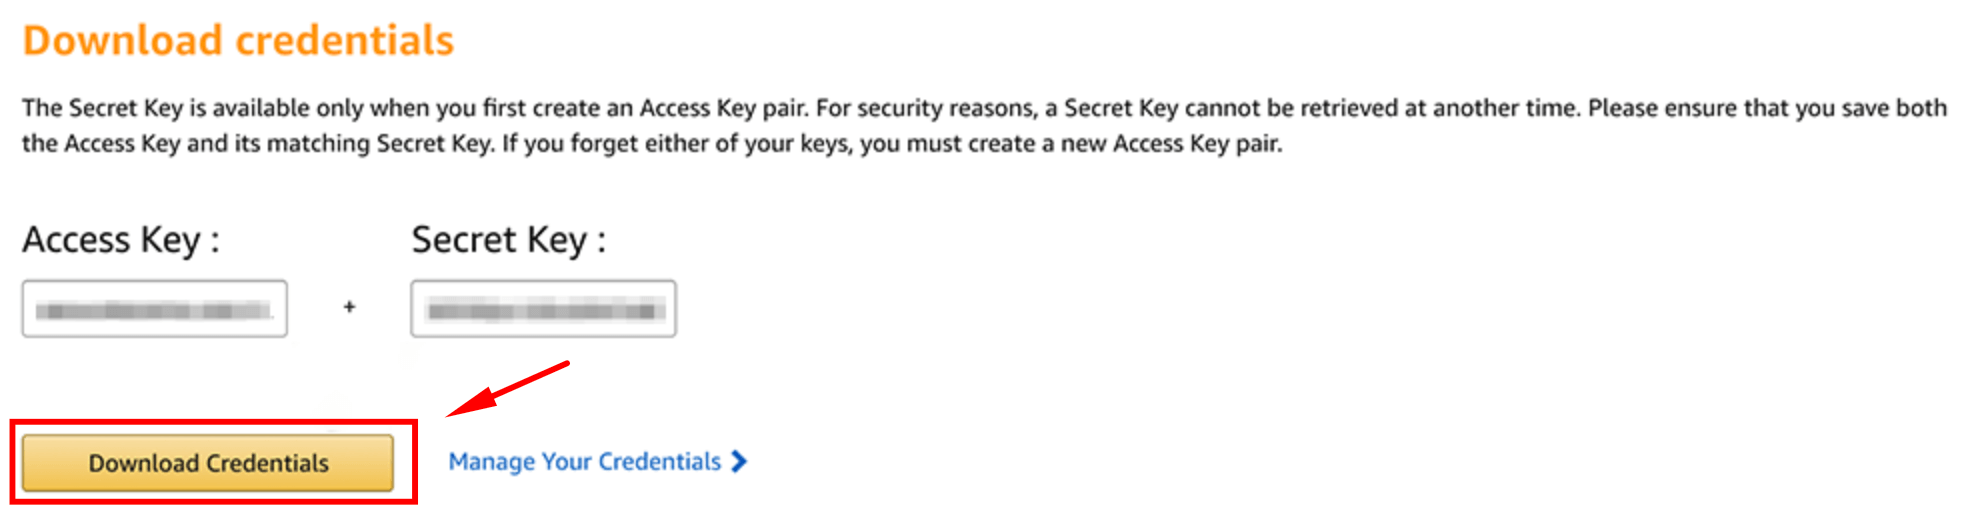Click the plus sign between key fields

tap(349, 307)
